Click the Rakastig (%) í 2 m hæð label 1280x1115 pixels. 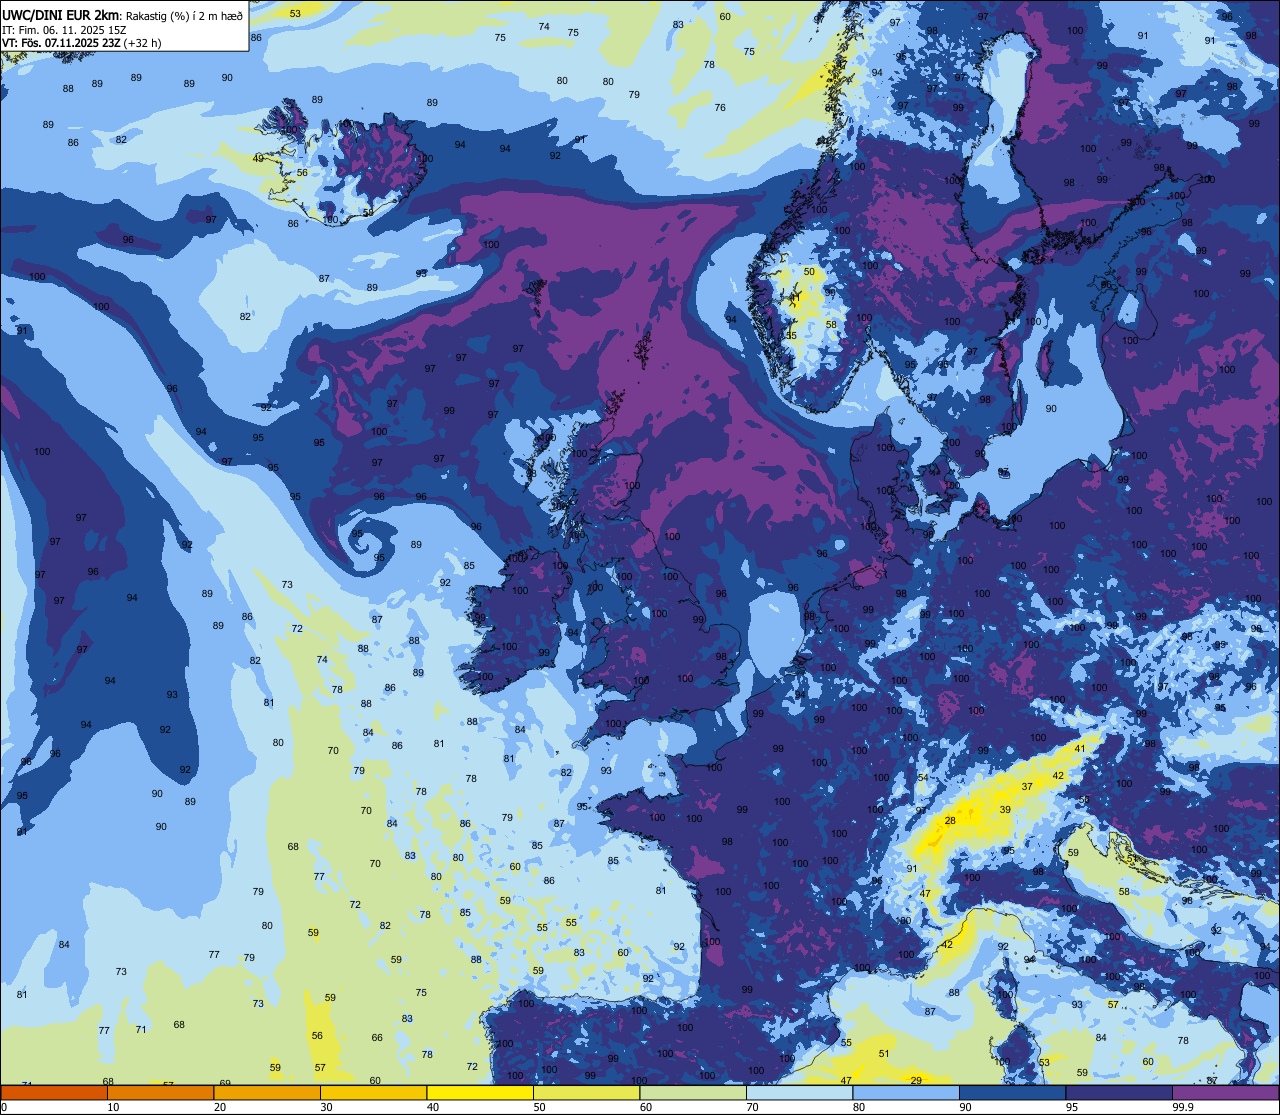[x=184, y=15]
